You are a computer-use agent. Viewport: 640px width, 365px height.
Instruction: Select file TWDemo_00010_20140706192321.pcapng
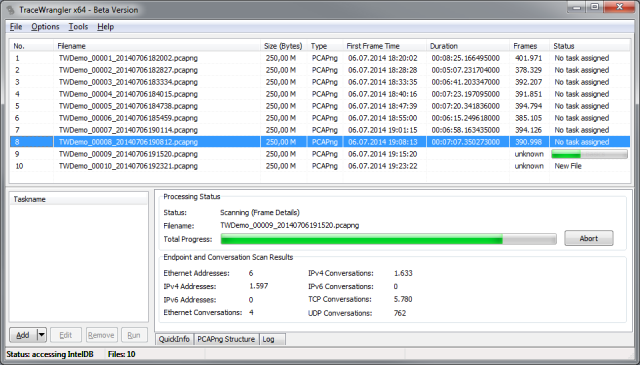pyautogui.click(x=128, y=166)
